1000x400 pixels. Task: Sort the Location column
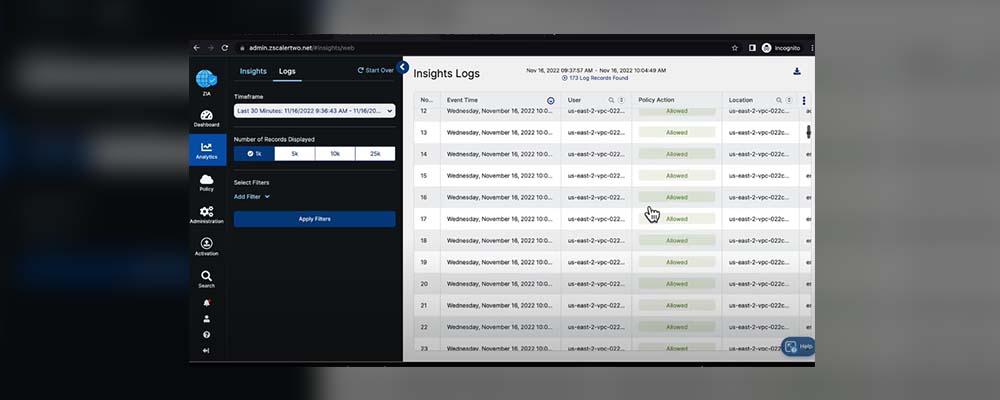pos(788,100)
